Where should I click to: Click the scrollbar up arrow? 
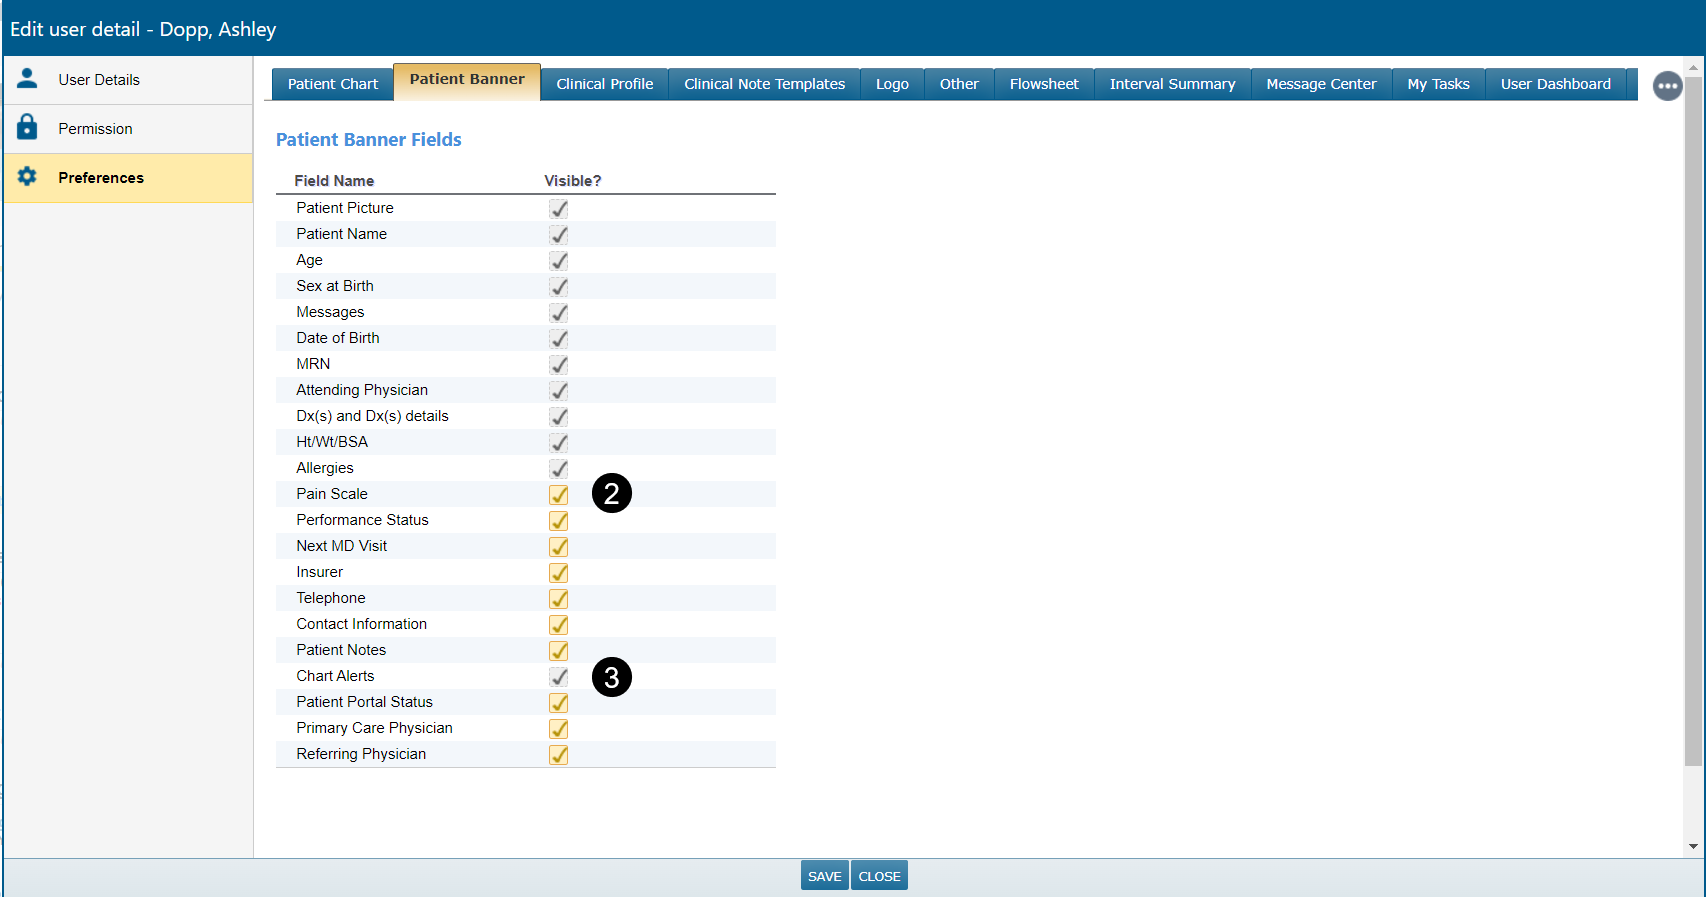(x=1693, y=68)
